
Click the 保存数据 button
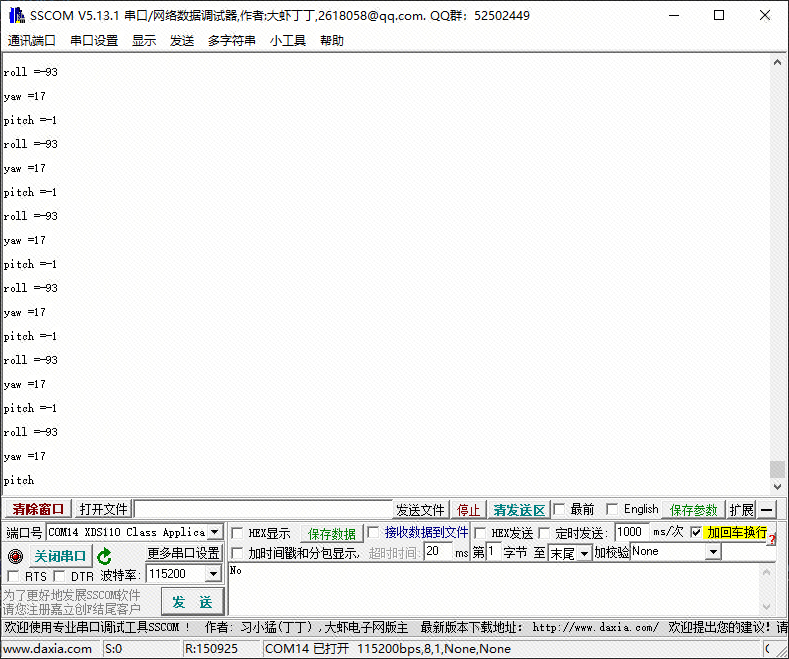point(332,534)
